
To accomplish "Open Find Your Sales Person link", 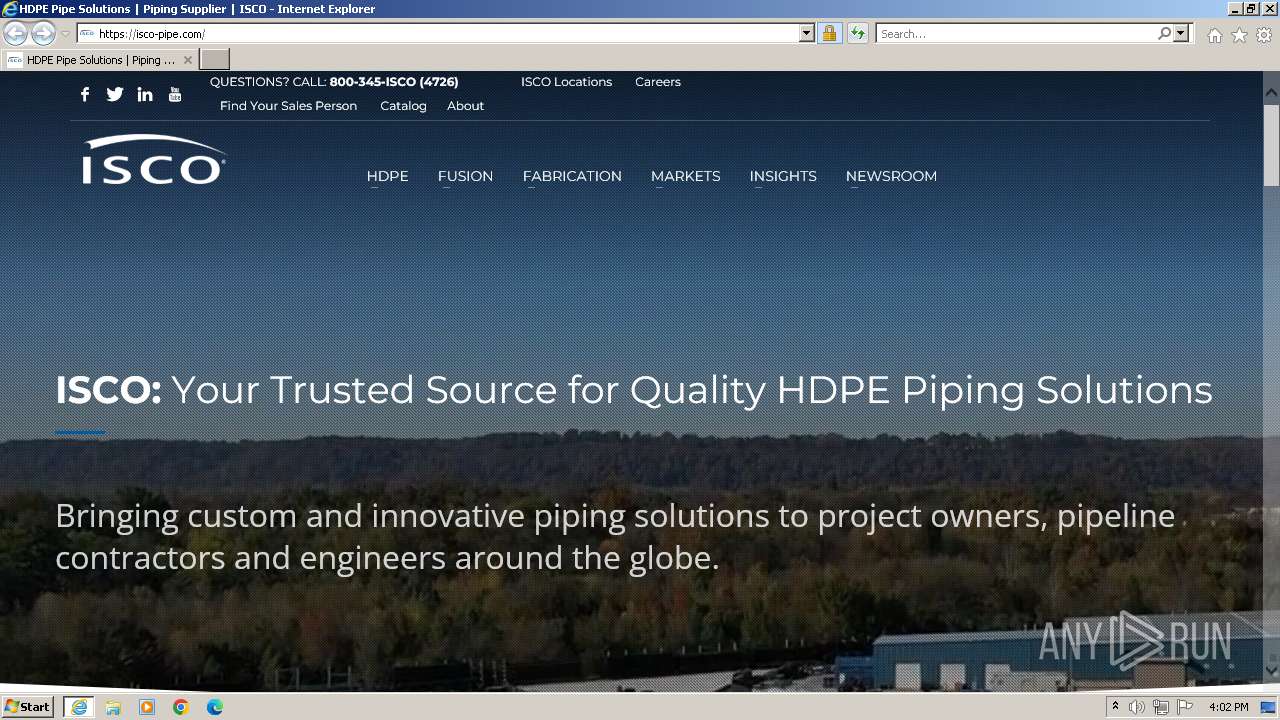I will click(x=288, y=106).
